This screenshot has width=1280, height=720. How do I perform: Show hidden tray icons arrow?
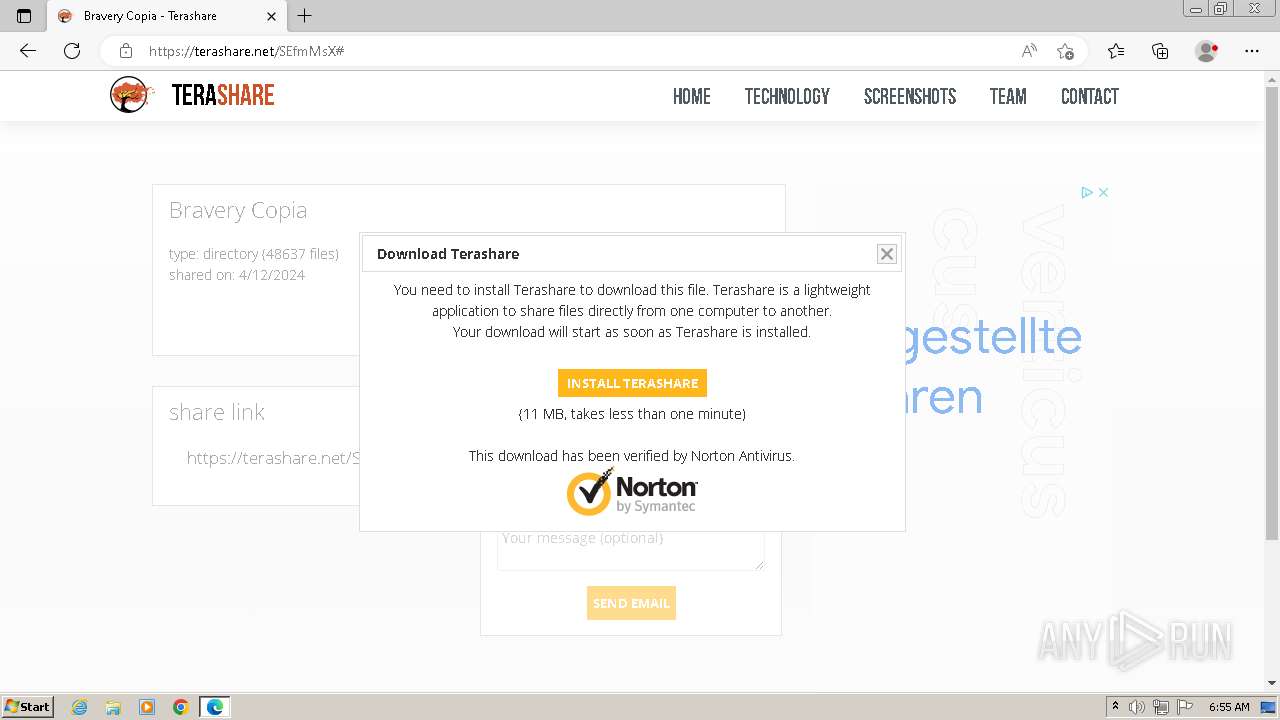coord(1115,707)
